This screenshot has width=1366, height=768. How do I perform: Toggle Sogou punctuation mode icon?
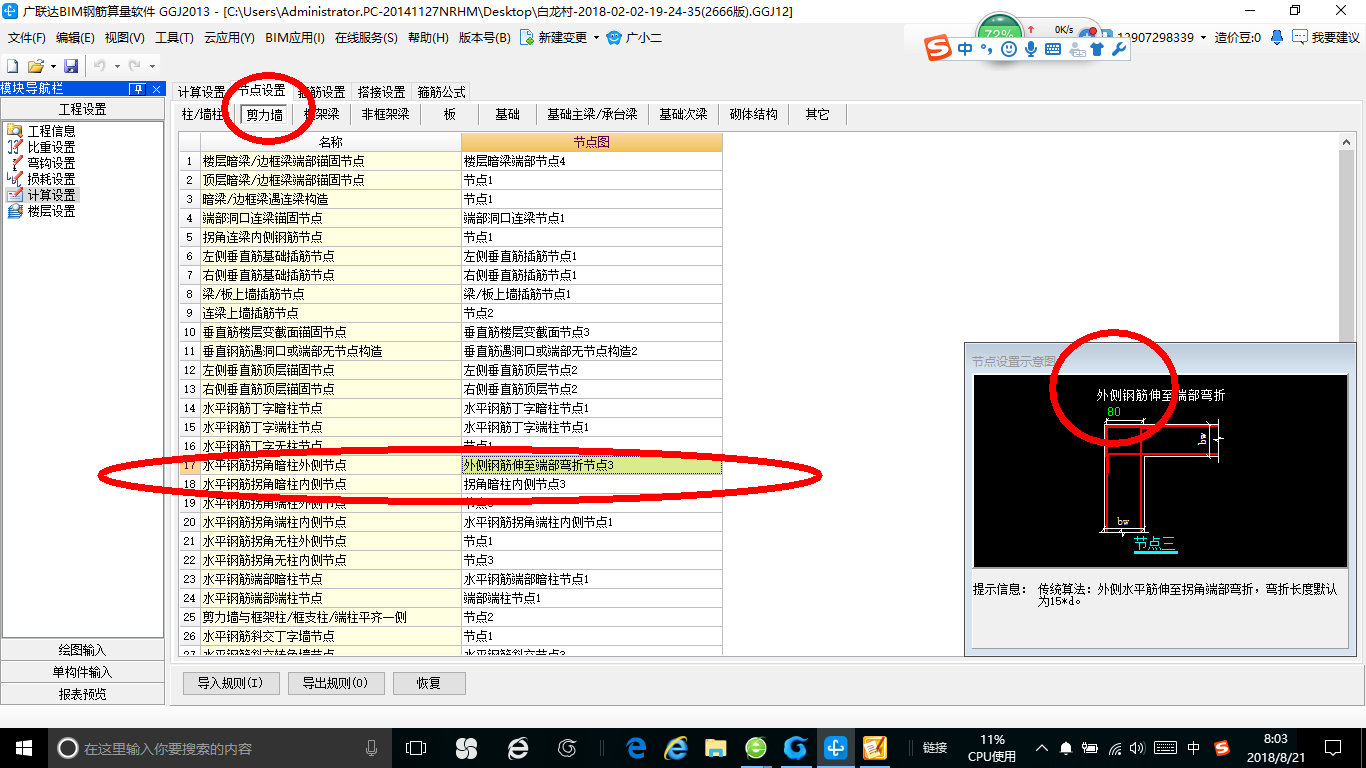click(x=987, y=48)
